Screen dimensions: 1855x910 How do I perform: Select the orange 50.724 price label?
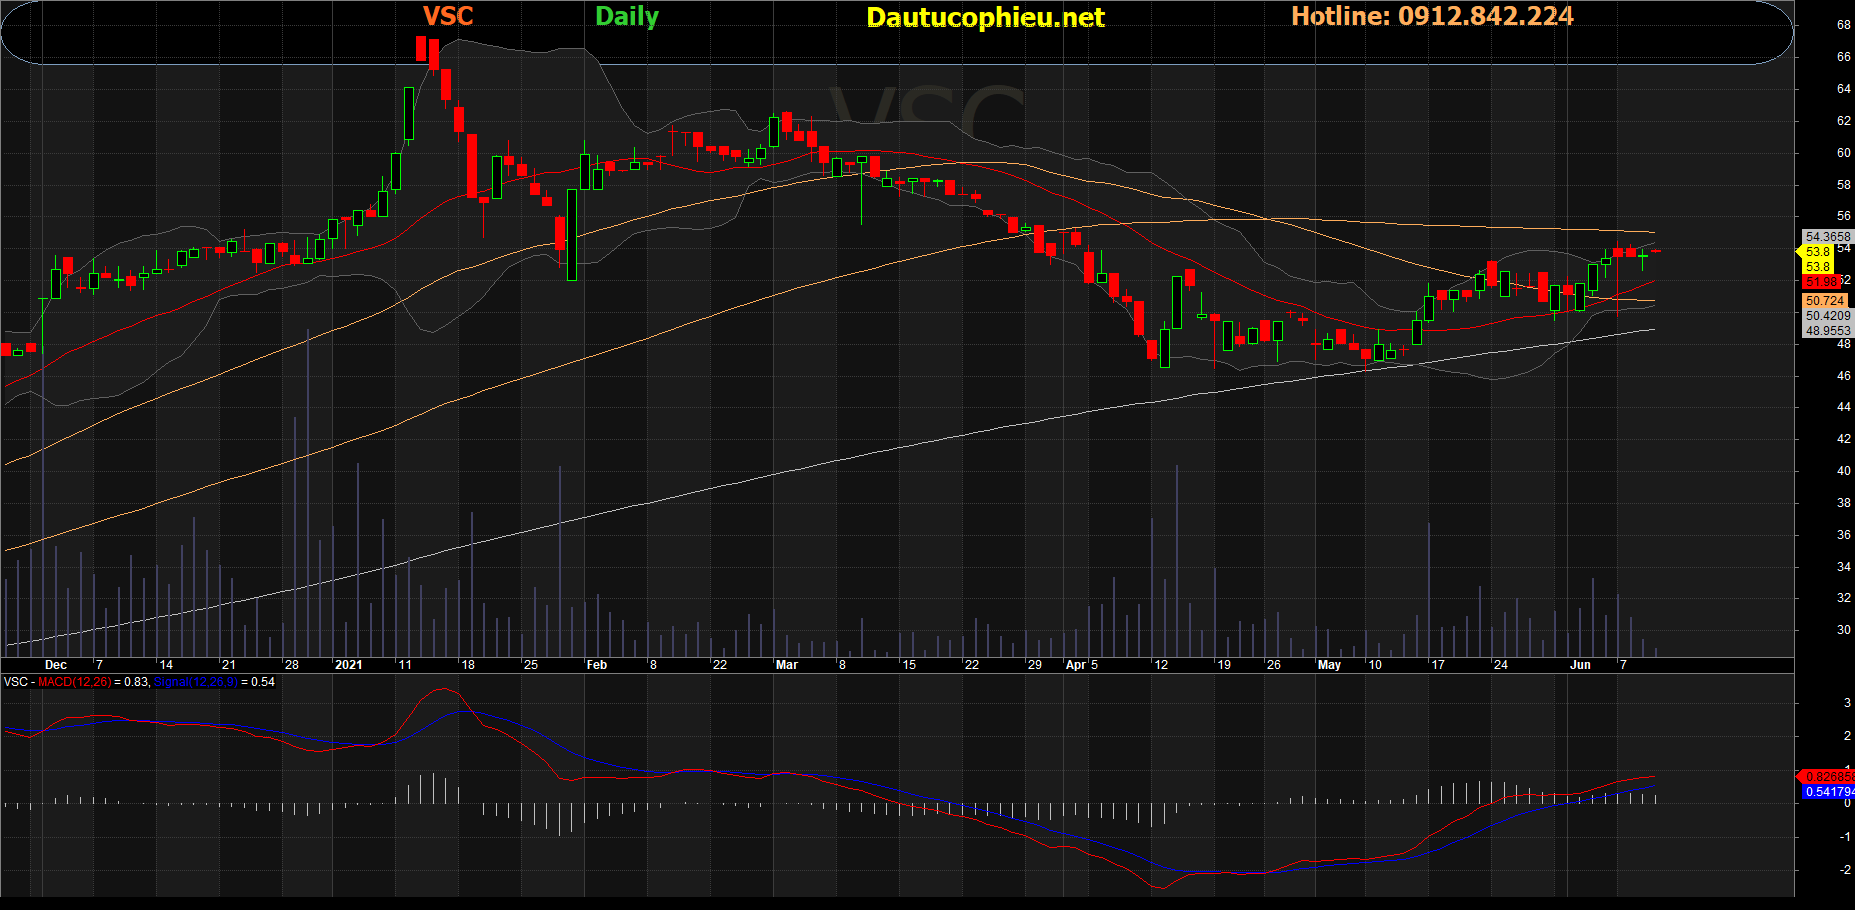(1825, 301)
